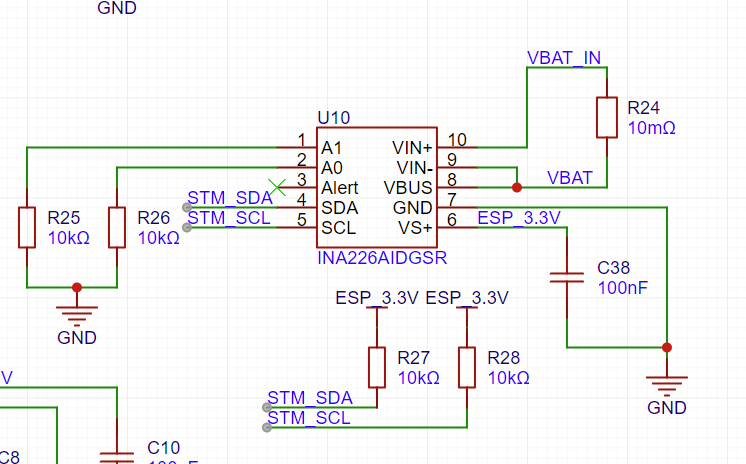Click the ESP_3.3V power symbol above R27
The image size is (746, 464).
pos(376,299)
